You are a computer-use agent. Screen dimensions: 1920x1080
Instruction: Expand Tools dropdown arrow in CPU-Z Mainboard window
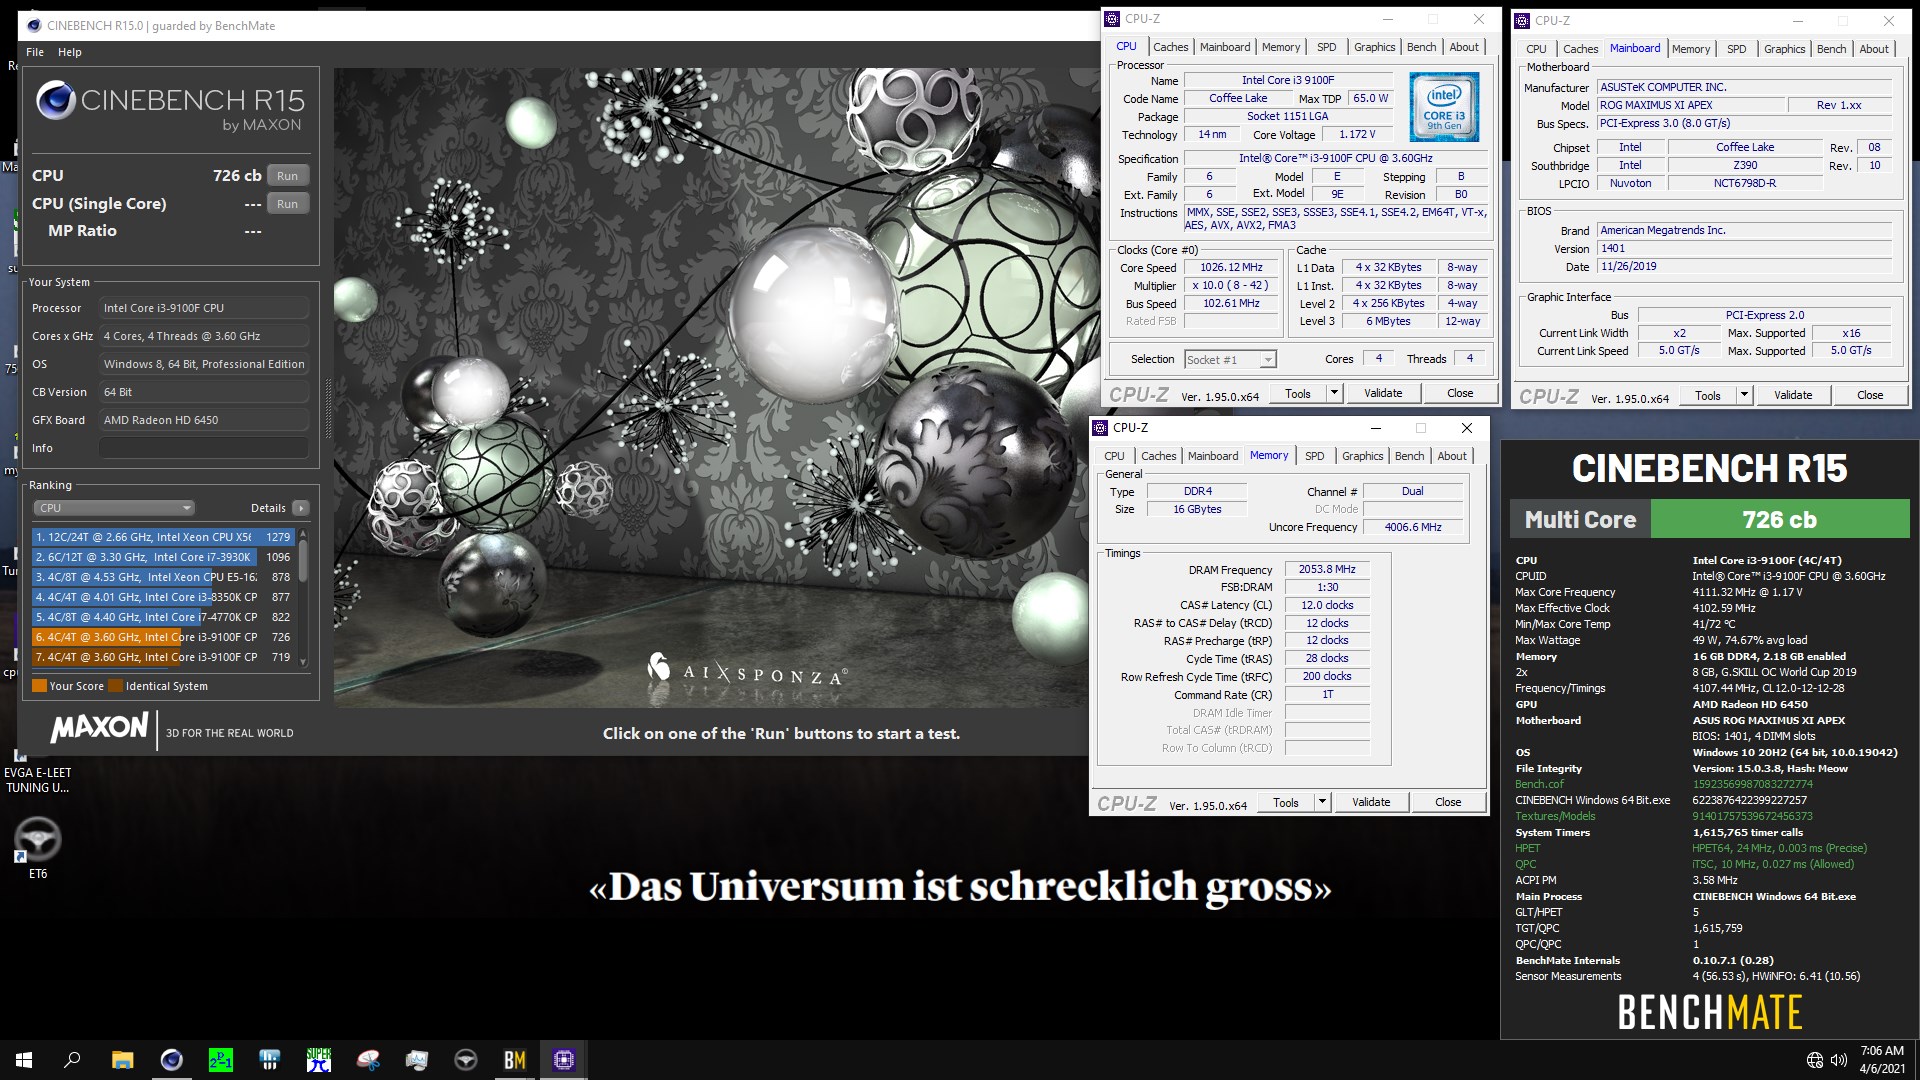coord(1744,395)
